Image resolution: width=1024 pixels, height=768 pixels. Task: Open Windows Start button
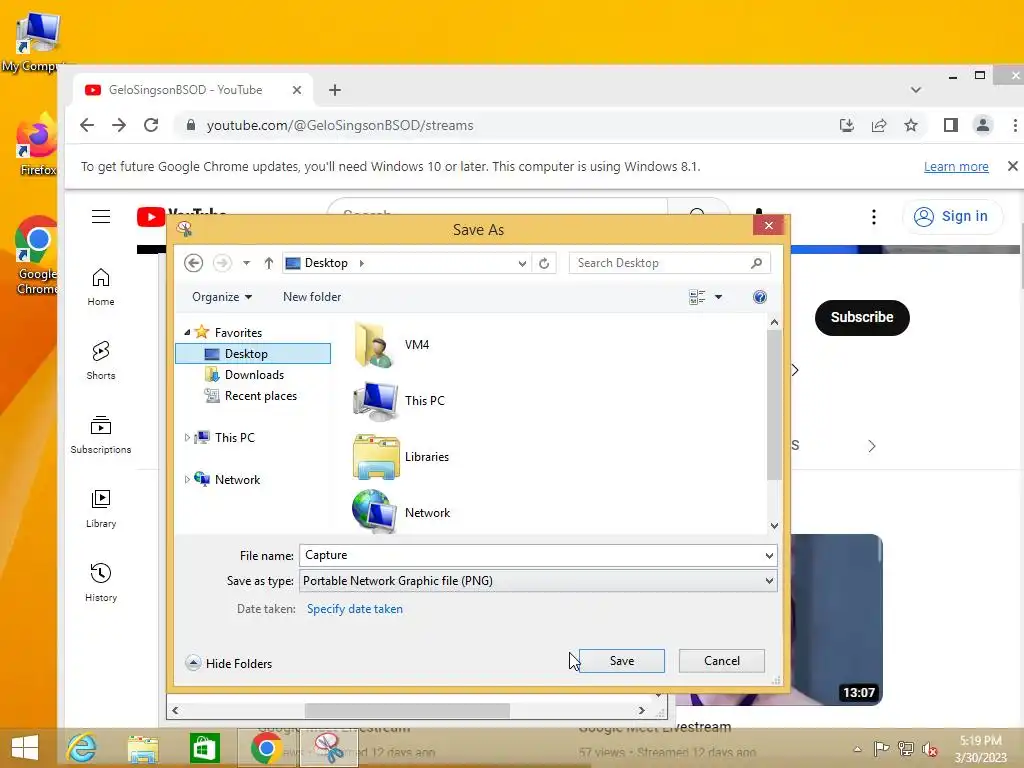tap(25, 748)
